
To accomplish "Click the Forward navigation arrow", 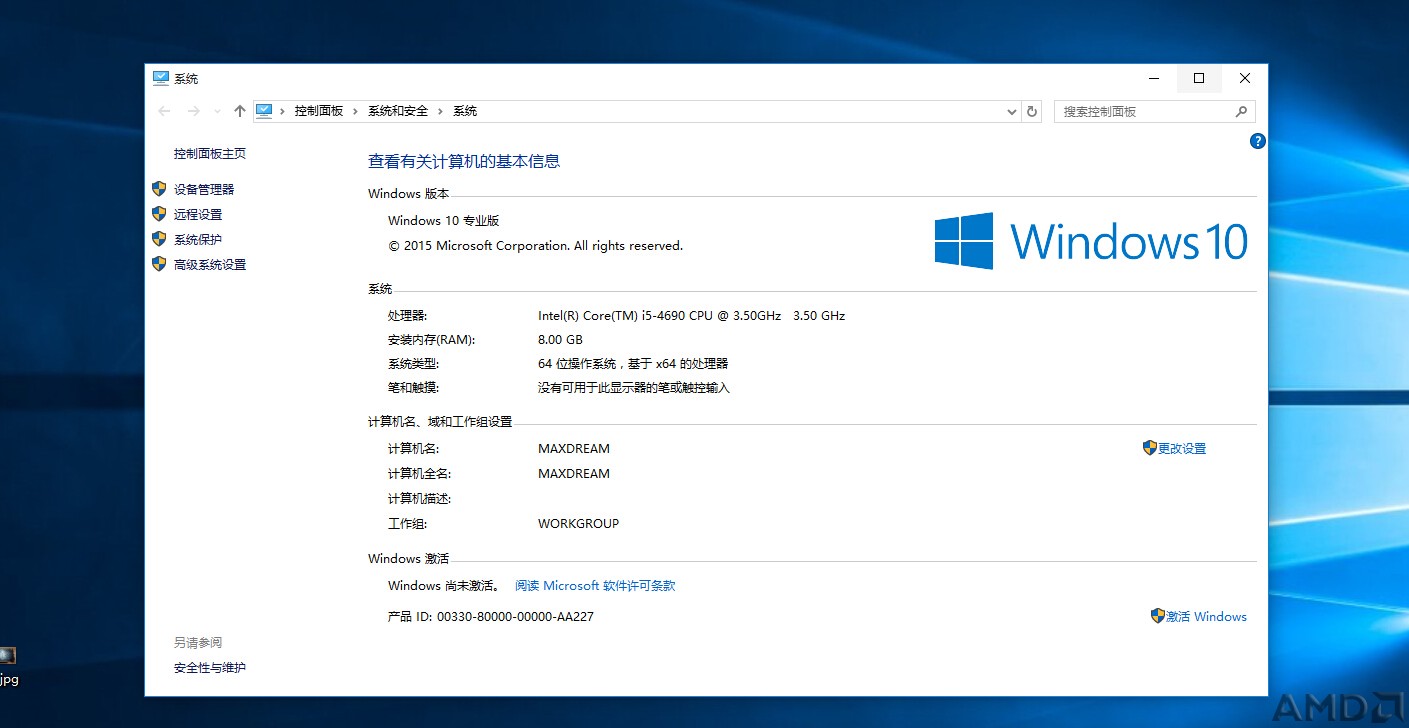I will [x=193, y=111].
